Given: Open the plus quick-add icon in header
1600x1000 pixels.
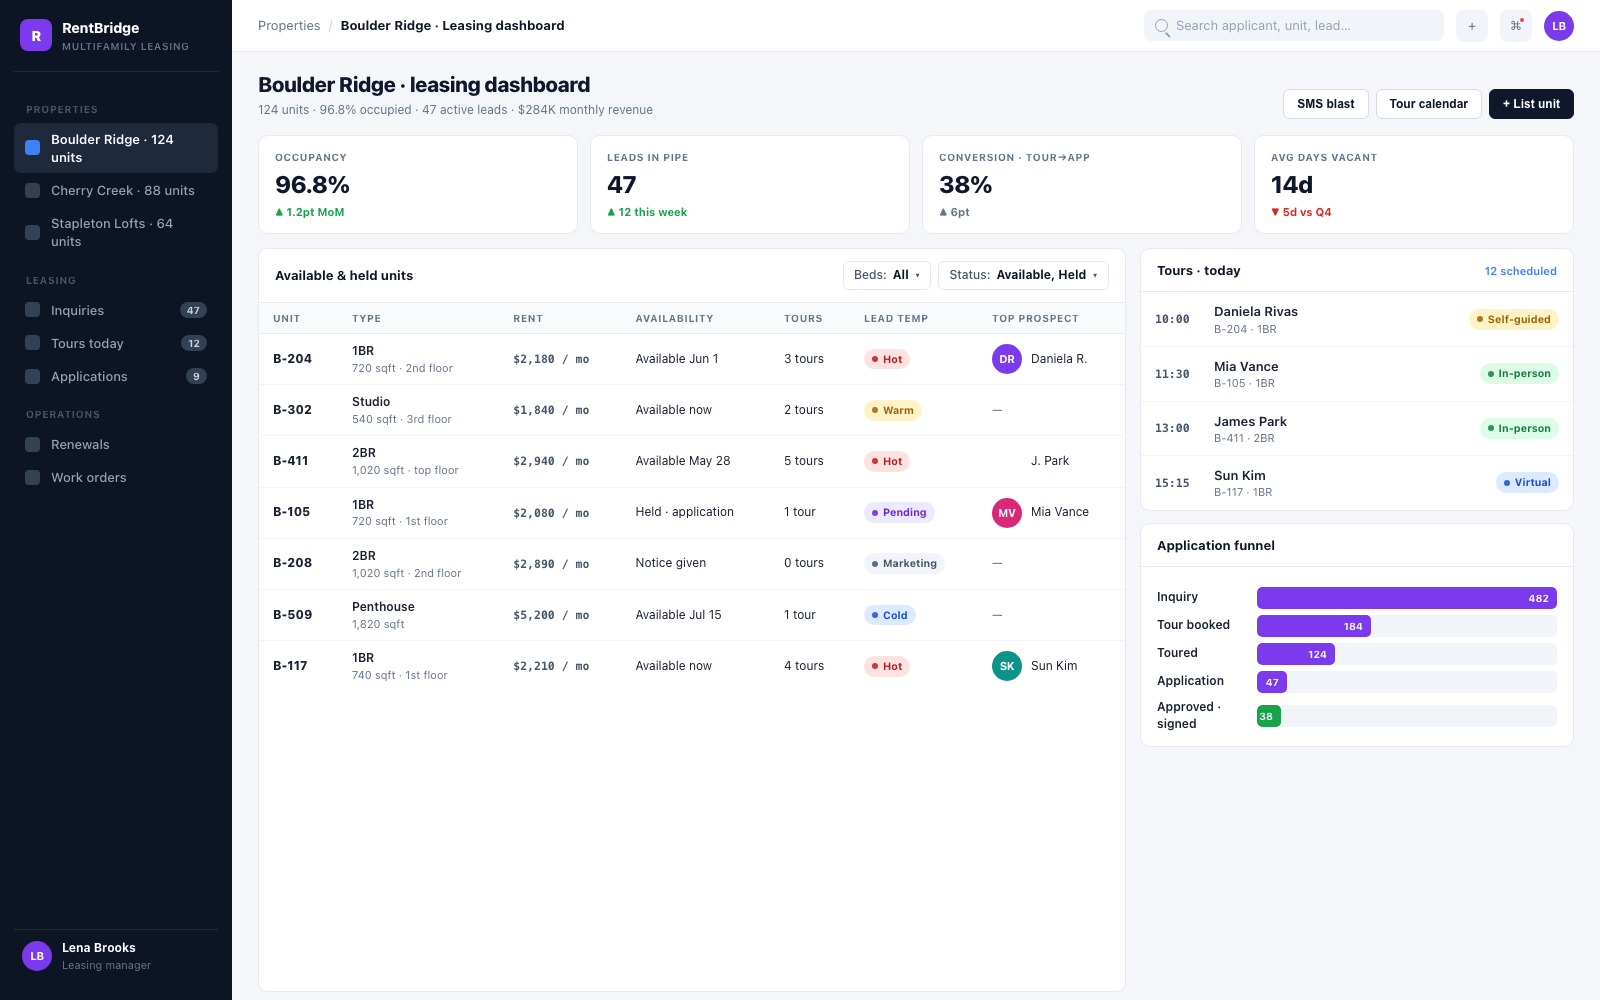Looking at the screenshot, I should tap(1471, 26).
